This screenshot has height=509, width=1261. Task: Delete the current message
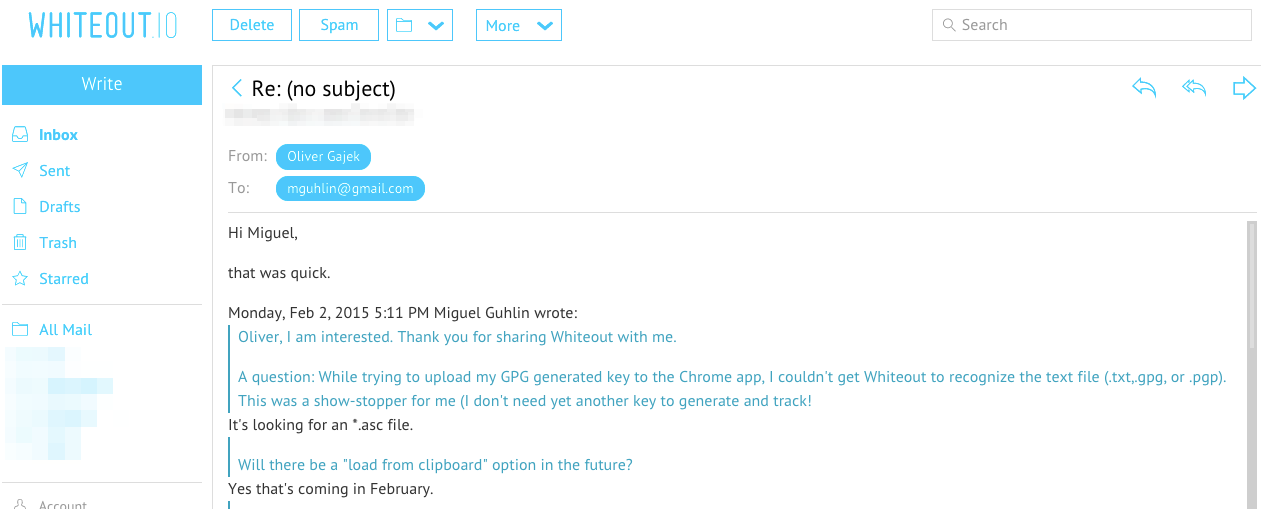(252, 26)
